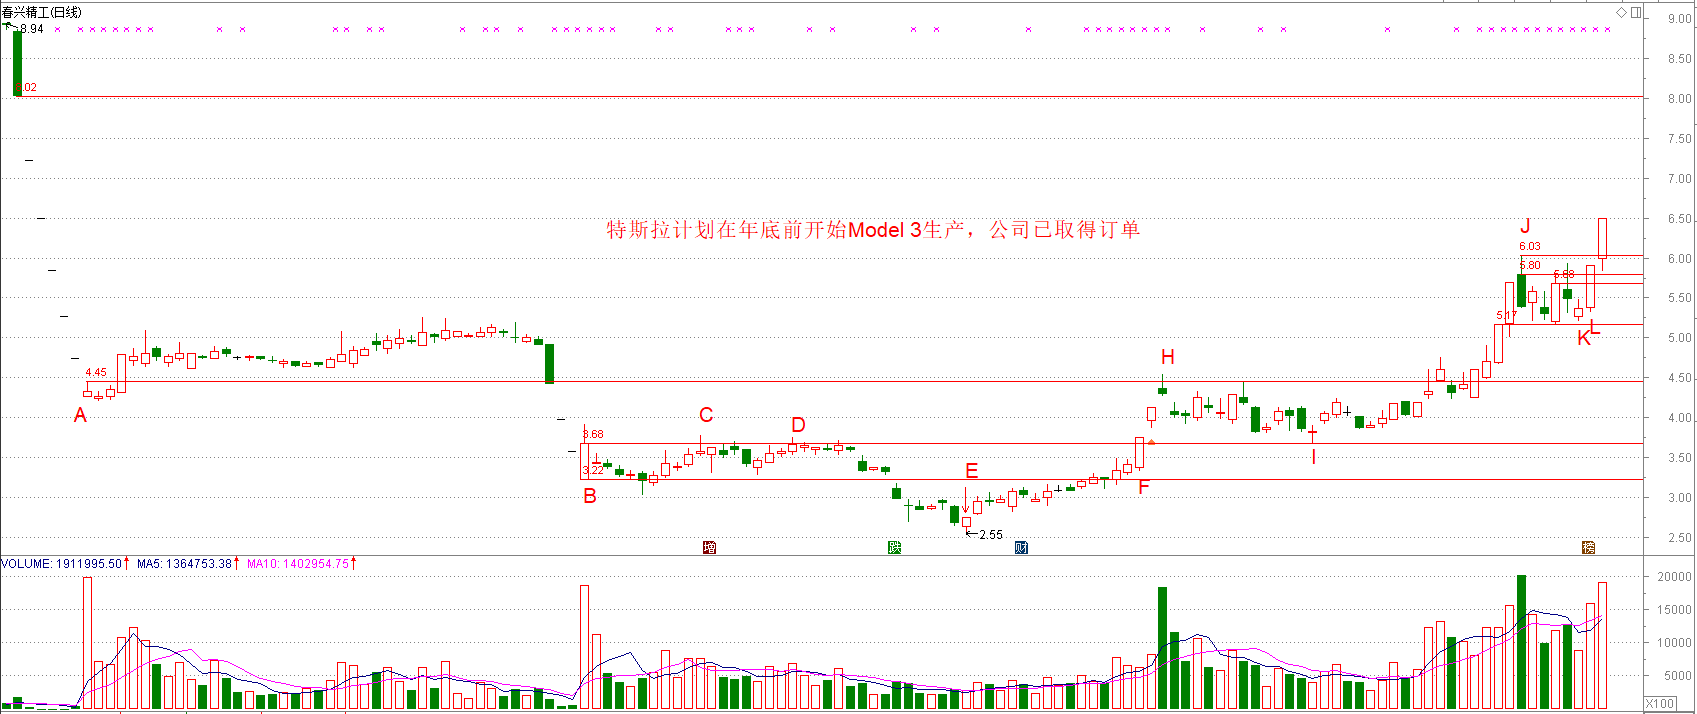Open the green 跌 event marker

(x=894, y=547)
